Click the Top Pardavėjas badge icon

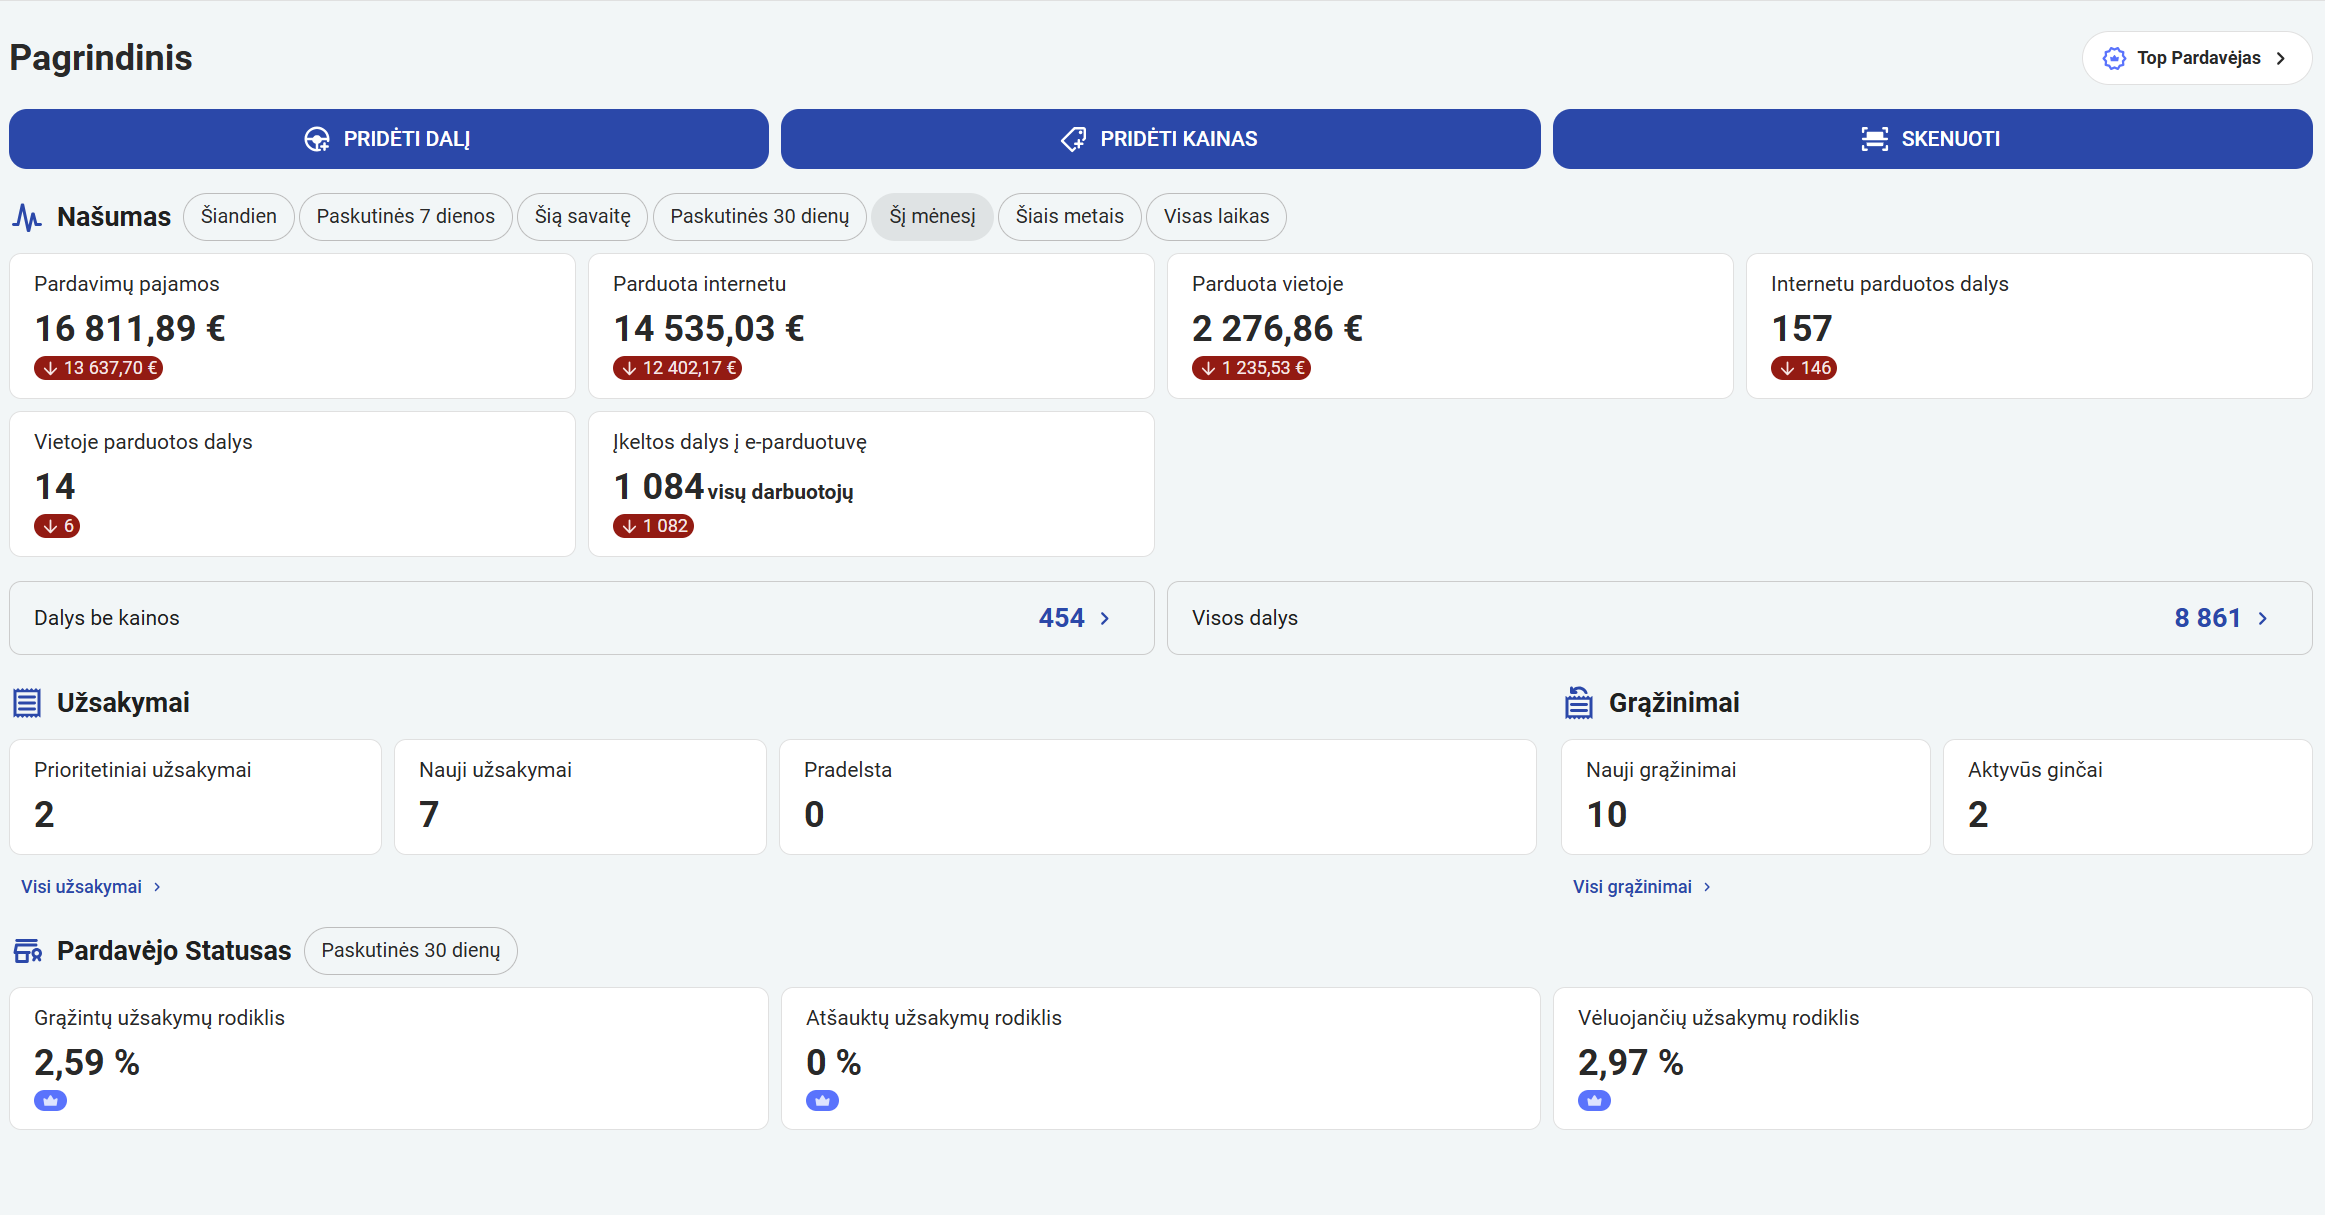tap(2114, 58)
